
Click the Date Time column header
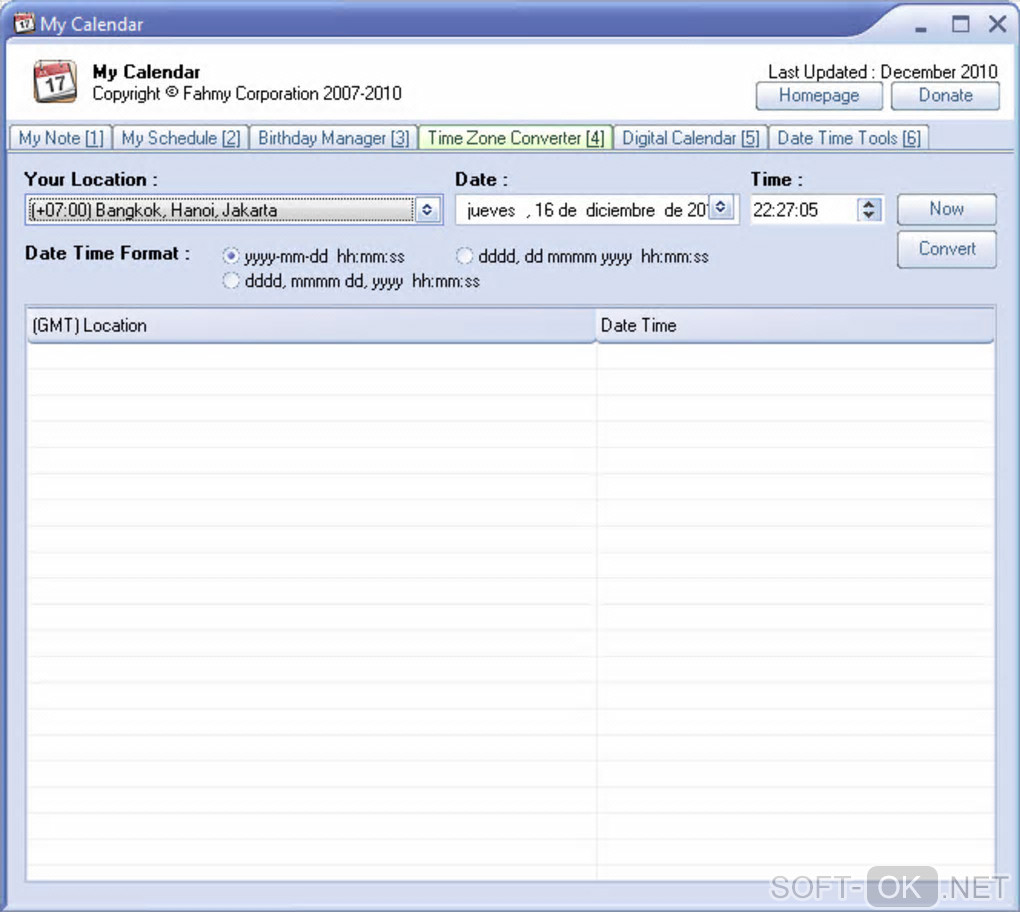point(795,325)
